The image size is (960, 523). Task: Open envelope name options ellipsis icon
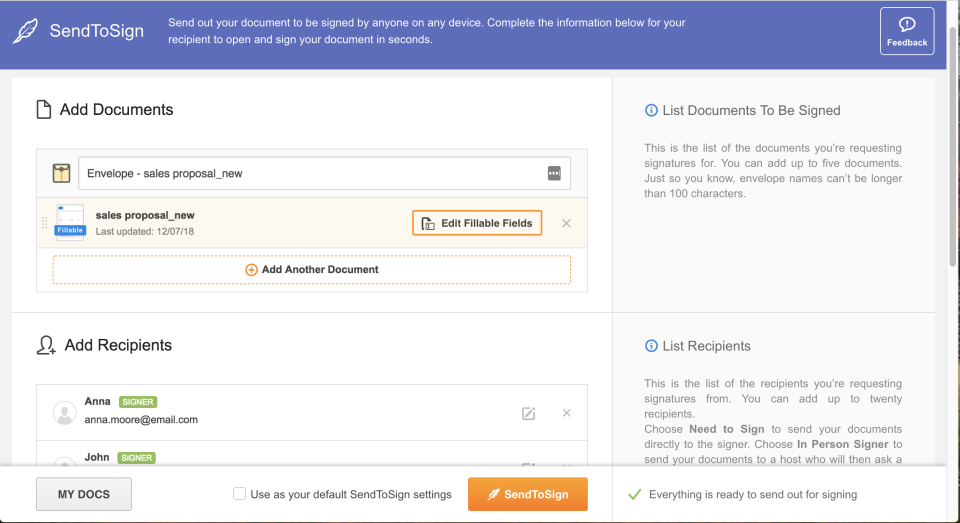pos(554,173)
